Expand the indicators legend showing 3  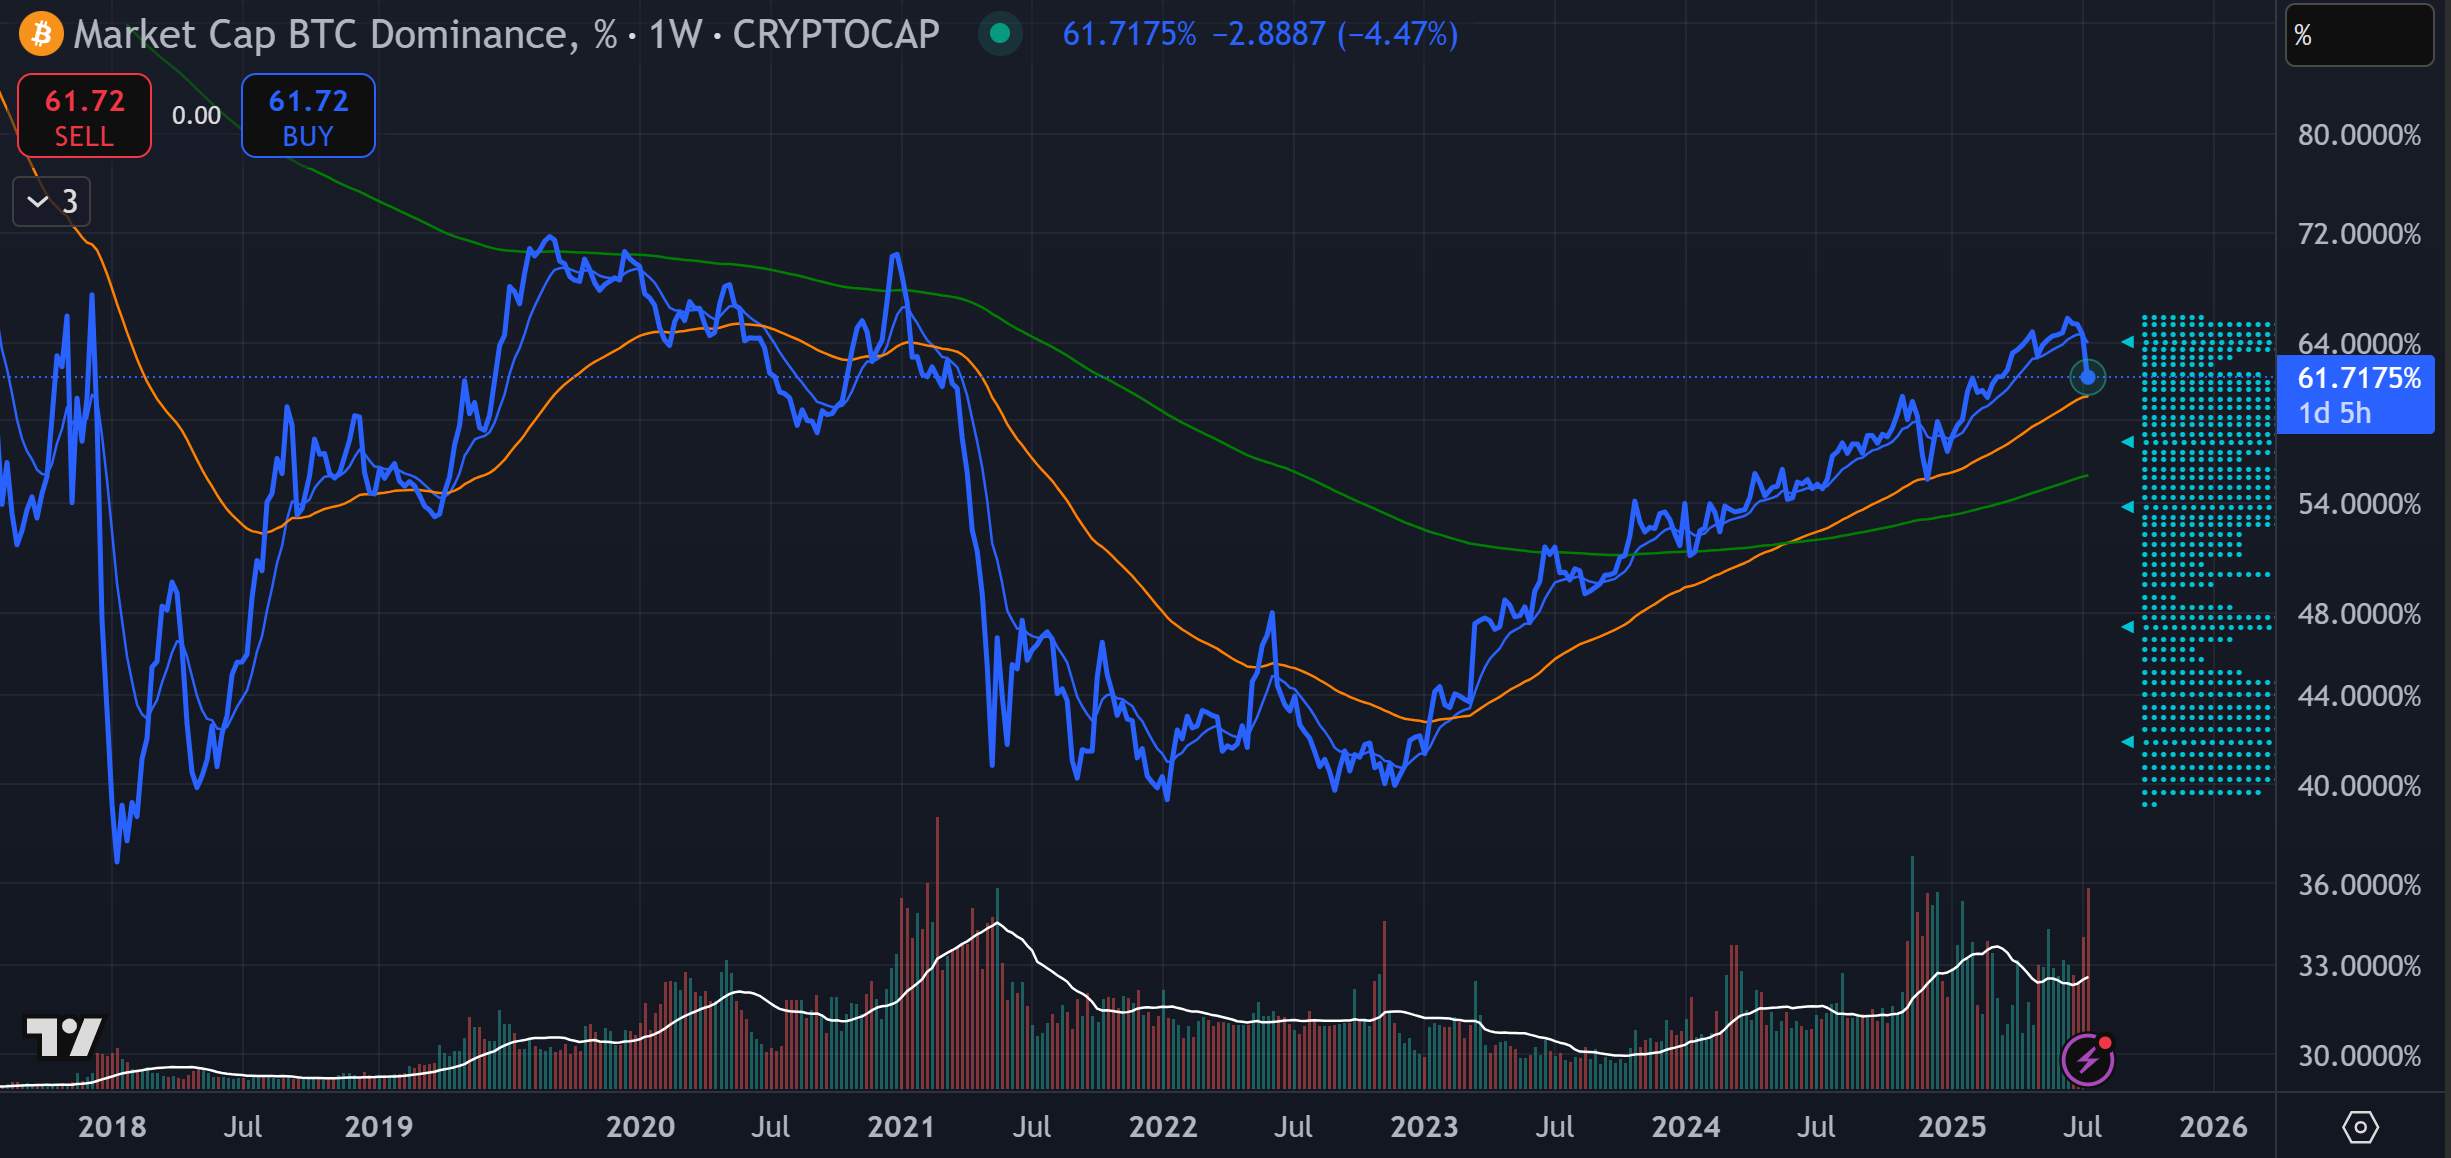[x=52, y=202]
